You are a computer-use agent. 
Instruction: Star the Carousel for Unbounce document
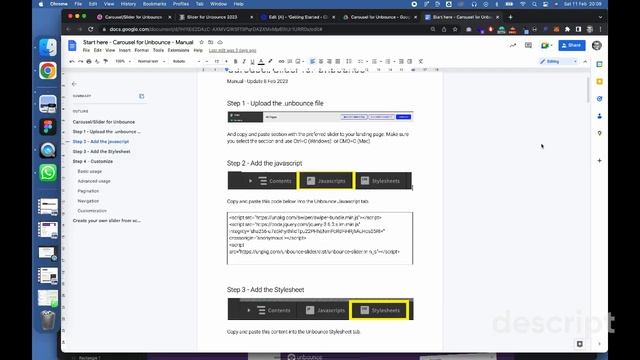pyautogui.click(x=201, y=42)
